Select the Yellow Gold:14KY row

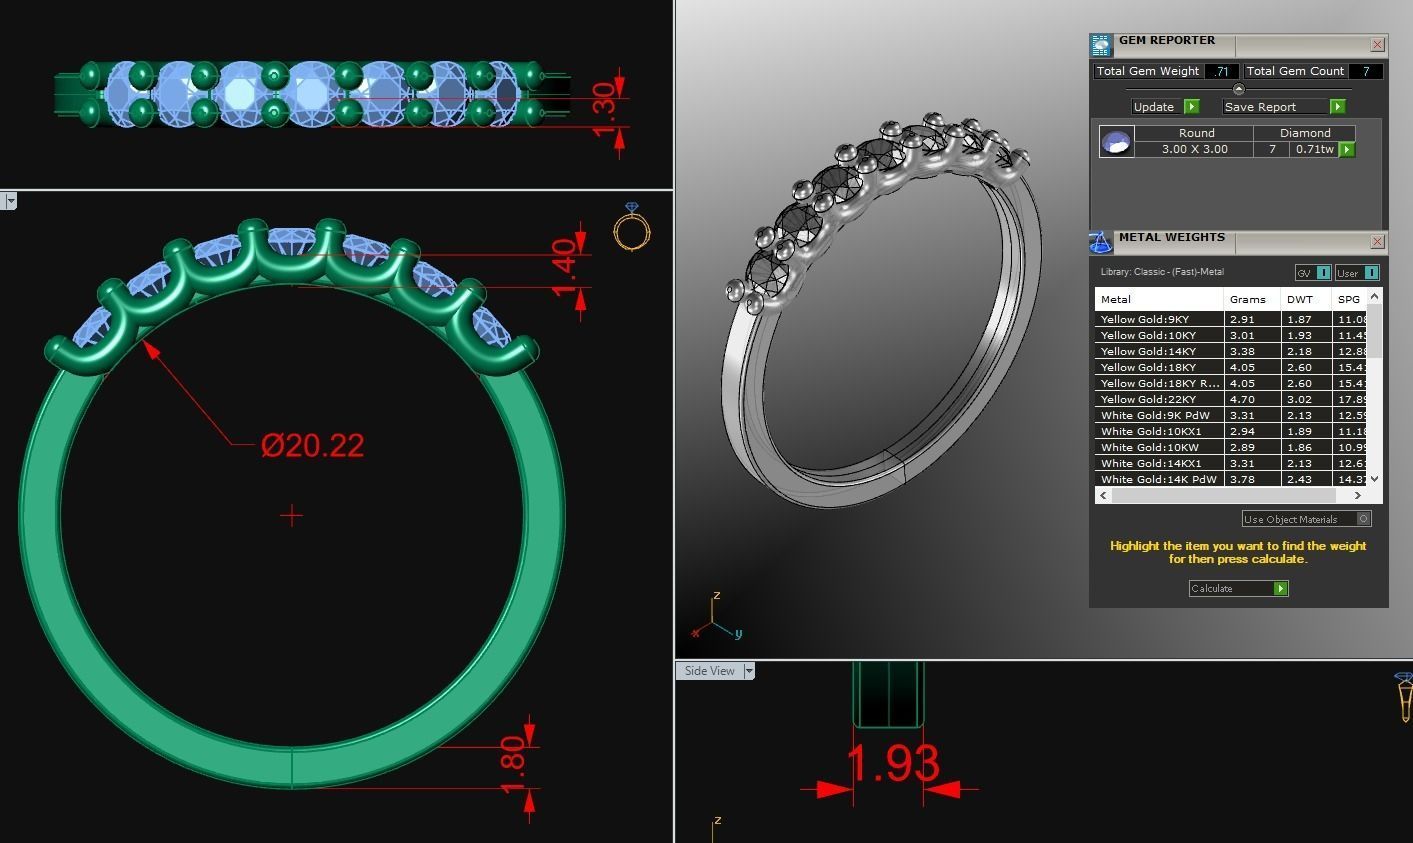coord(1231,351)
